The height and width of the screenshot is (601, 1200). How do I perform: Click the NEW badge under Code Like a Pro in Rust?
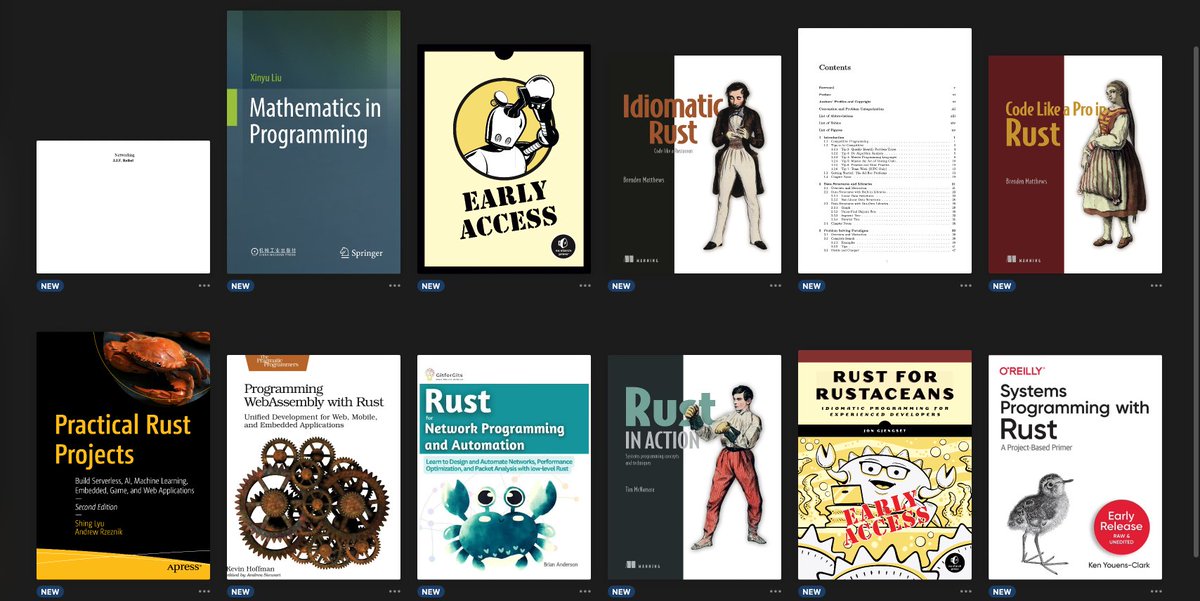pyautogui.click(x=1002, y=286)
